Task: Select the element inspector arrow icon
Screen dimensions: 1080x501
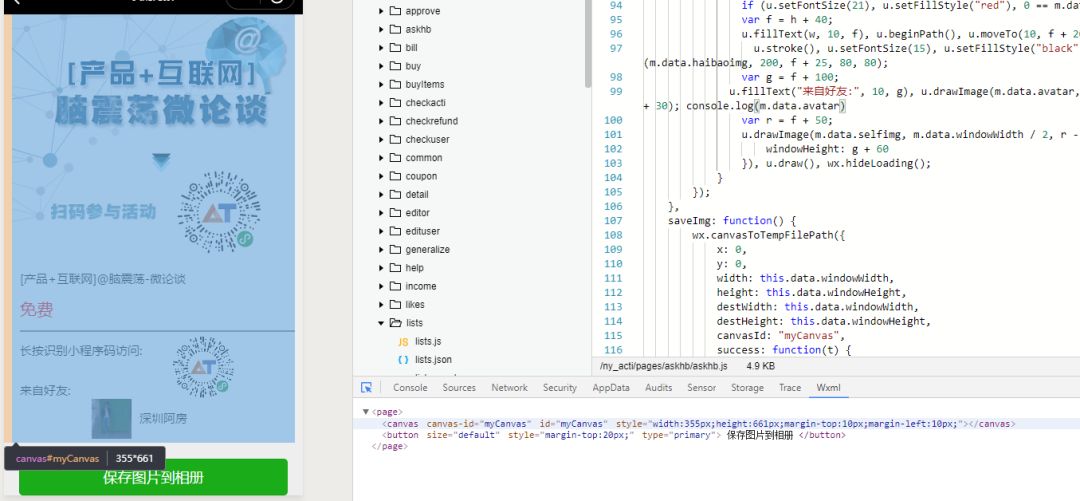Action: [366, 388]
